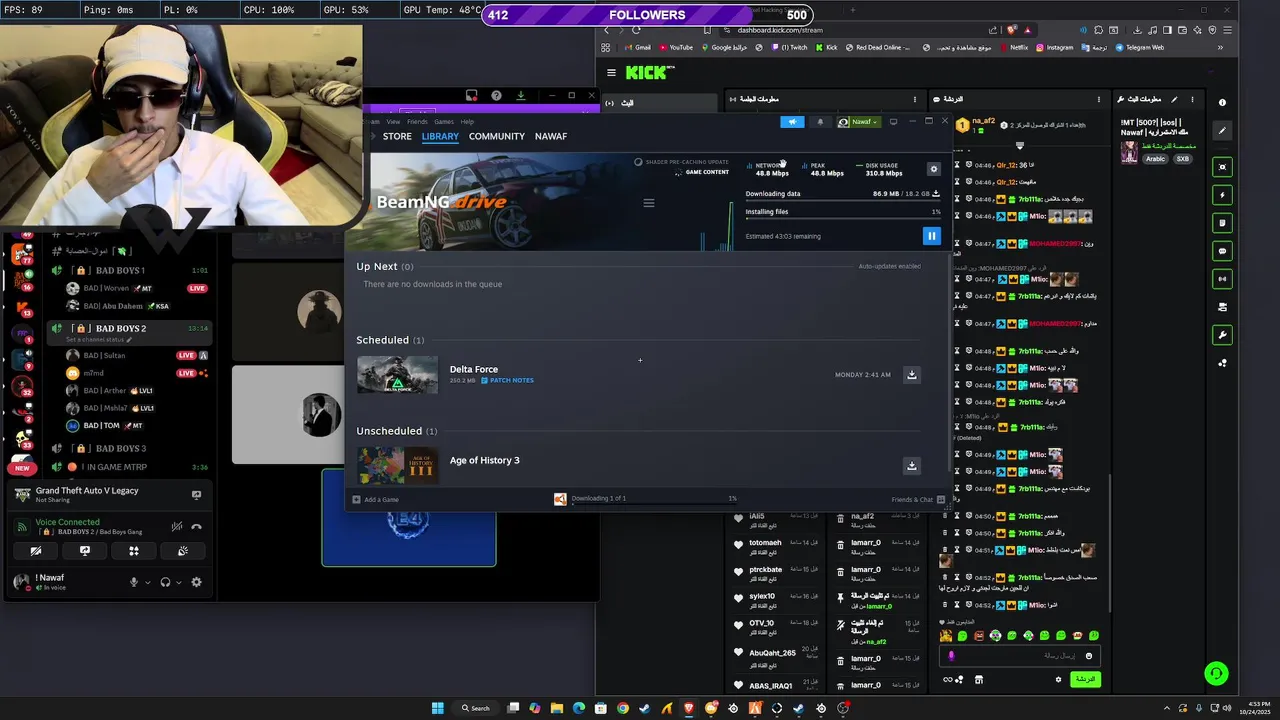The width and height of the screenshot is (1280, 720).
Task: Expand hidden bookmarks chevron
Action: point(1220,47)
